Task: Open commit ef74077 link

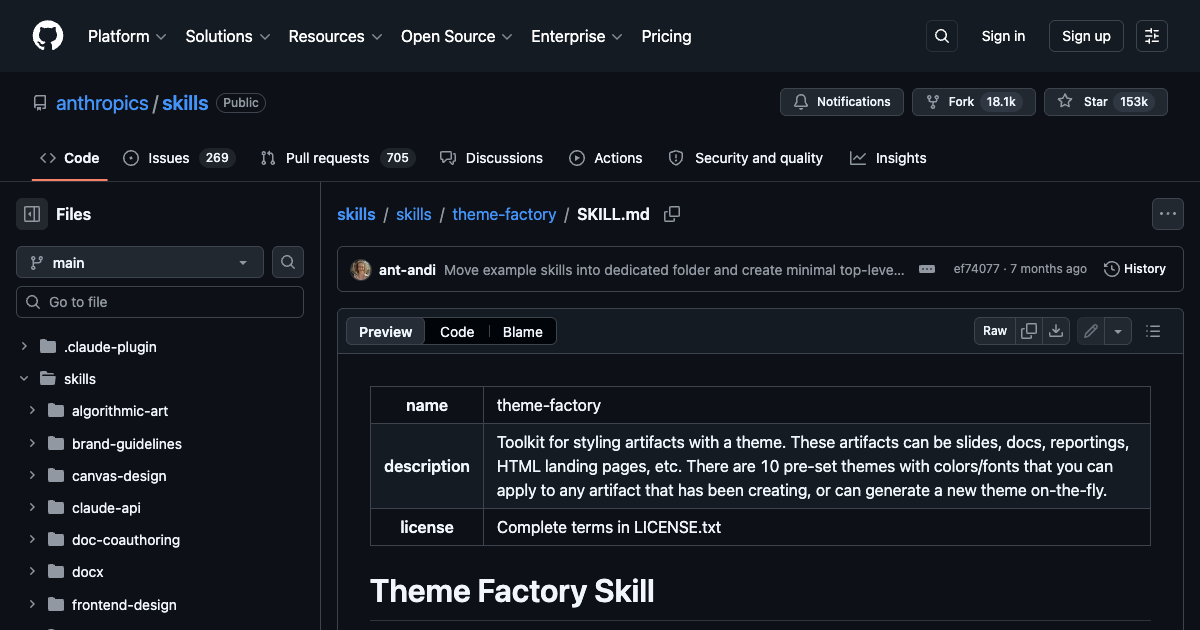Action: (976, 269)
